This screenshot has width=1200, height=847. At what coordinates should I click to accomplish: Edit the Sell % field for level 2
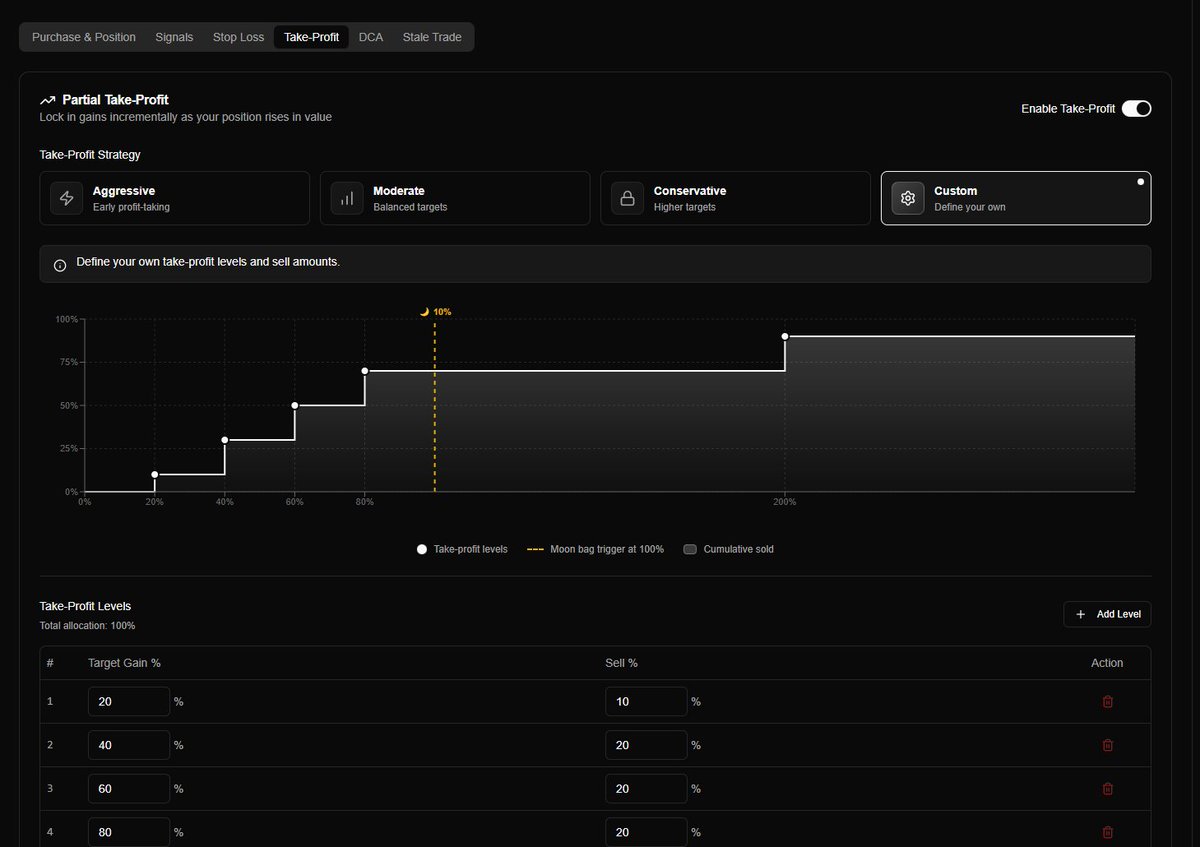click(646, 745)
